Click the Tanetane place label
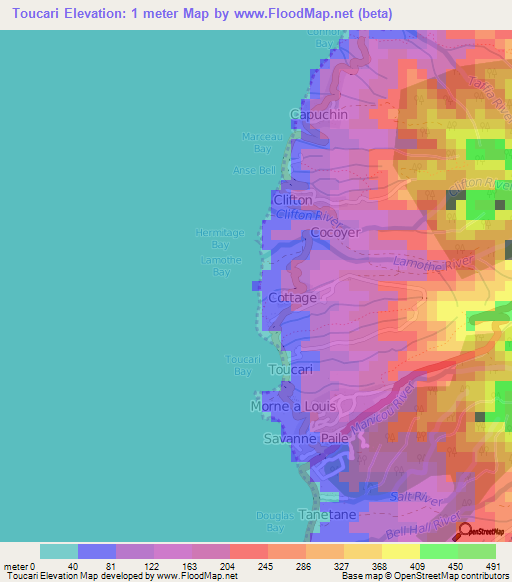Image resolution: width=512 pixels, height=582 pixels. (x=327, y=514)
